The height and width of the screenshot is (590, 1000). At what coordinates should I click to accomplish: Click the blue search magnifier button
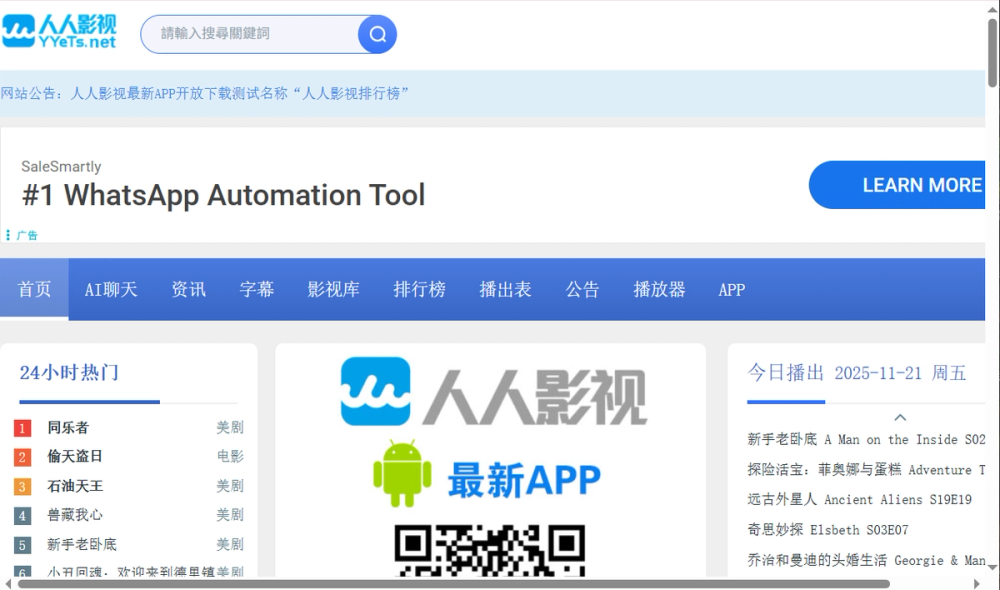coord(377,34)
